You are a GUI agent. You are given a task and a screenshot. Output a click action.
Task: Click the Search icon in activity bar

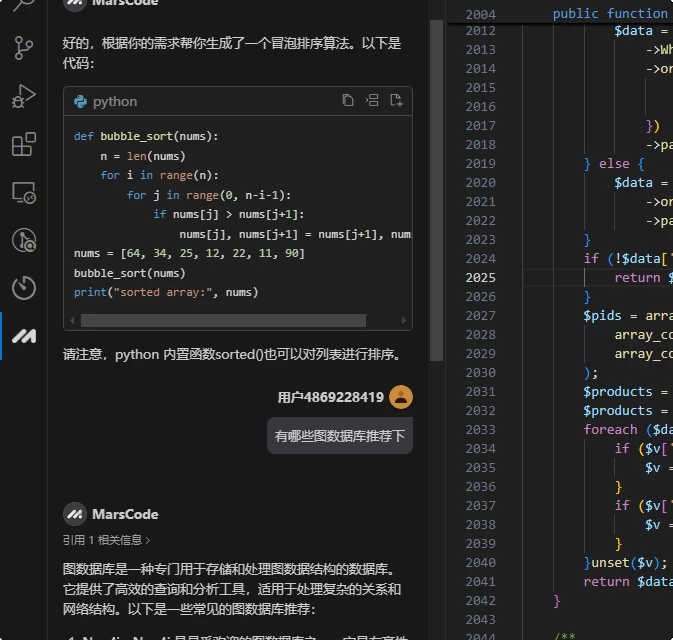click(x=23, y=6)
